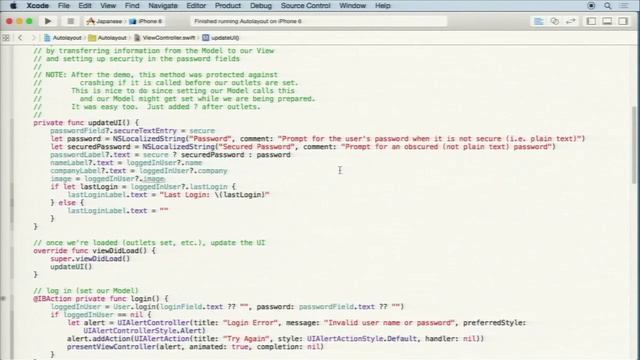Toggle the Debug area panel
The height and width of the screenshot is (360, 640).
[607, 21]
